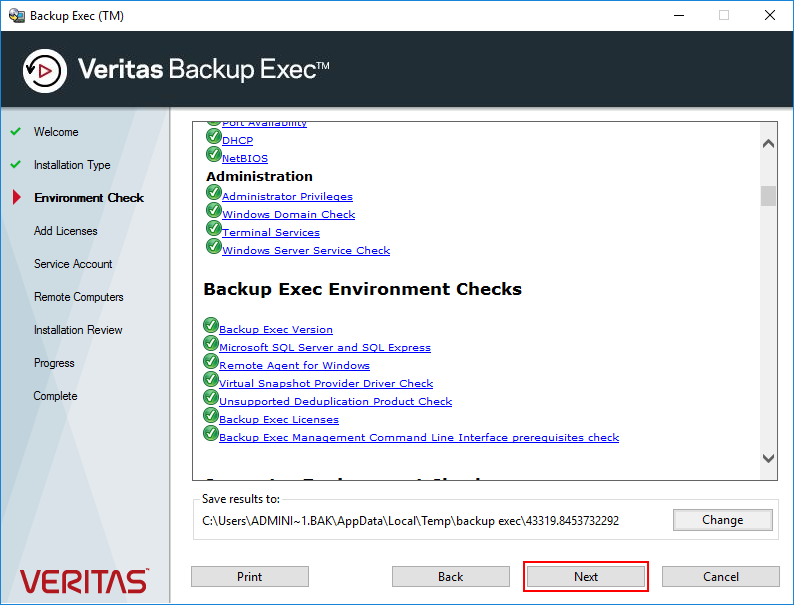Click the green checkmark next to Welcome step
The image size is (794, 605).
pyautogui.click(x=16, y=131)
